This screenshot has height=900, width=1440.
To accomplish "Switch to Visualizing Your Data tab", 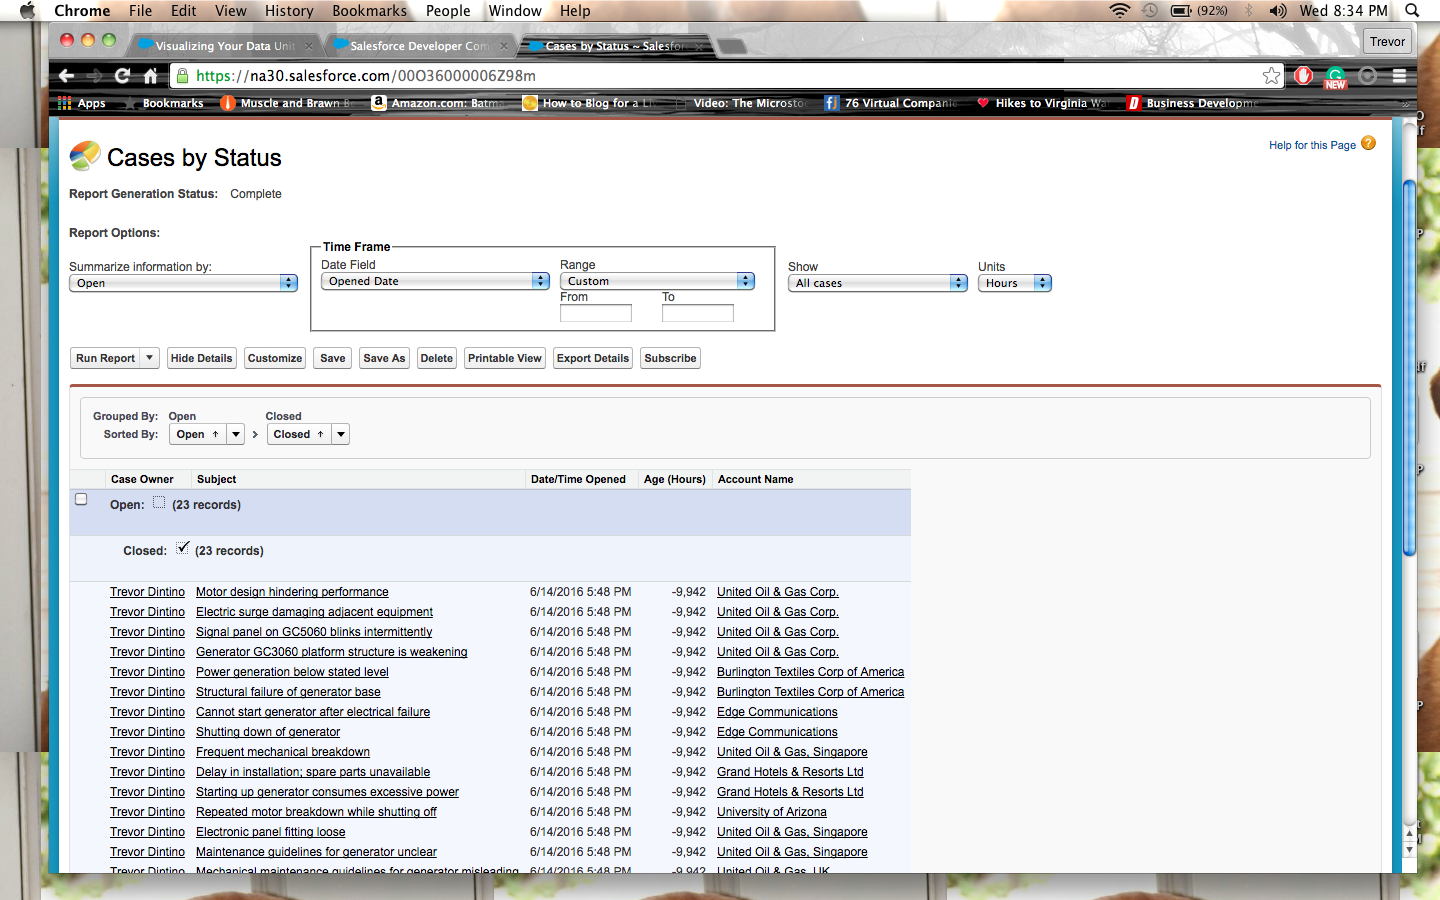I will pos(225,46).
